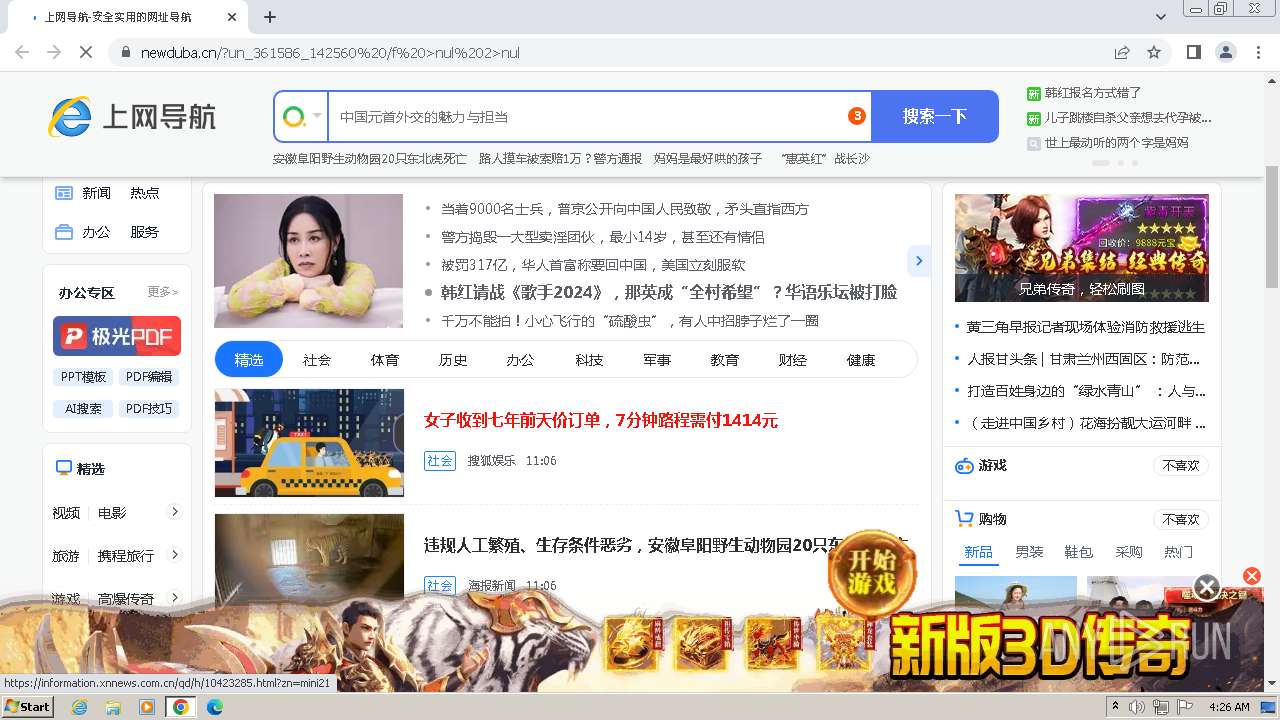Open the 兄弟传奇 game ad image
The image size is (1280, 720).
click(1082, 247)
